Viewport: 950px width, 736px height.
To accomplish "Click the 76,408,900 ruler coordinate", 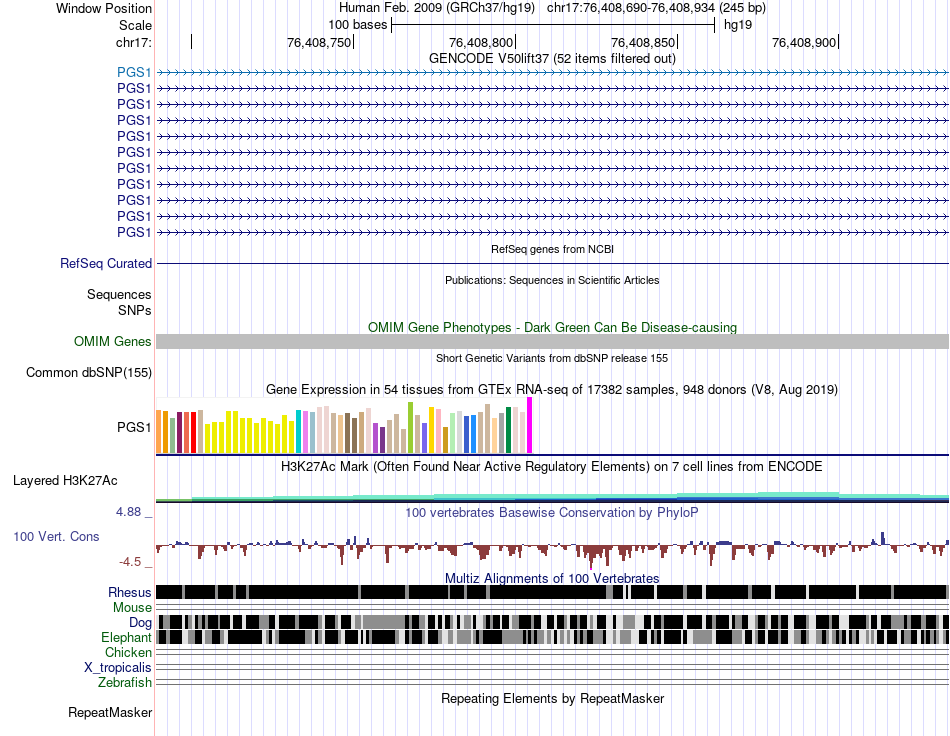I will click(804, 42).
